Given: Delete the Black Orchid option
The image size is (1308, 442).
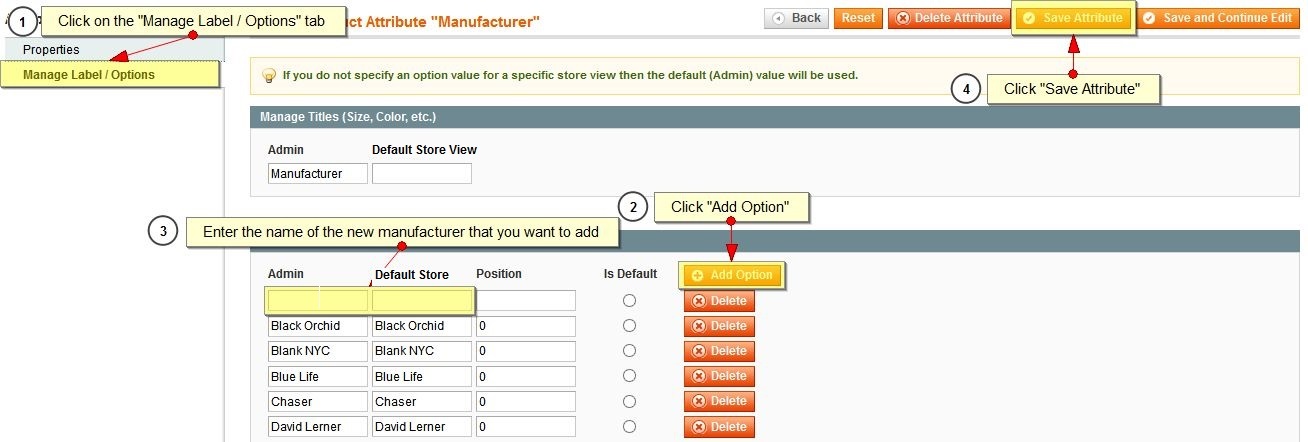Looking at the screenshot, I should [719, 326].
